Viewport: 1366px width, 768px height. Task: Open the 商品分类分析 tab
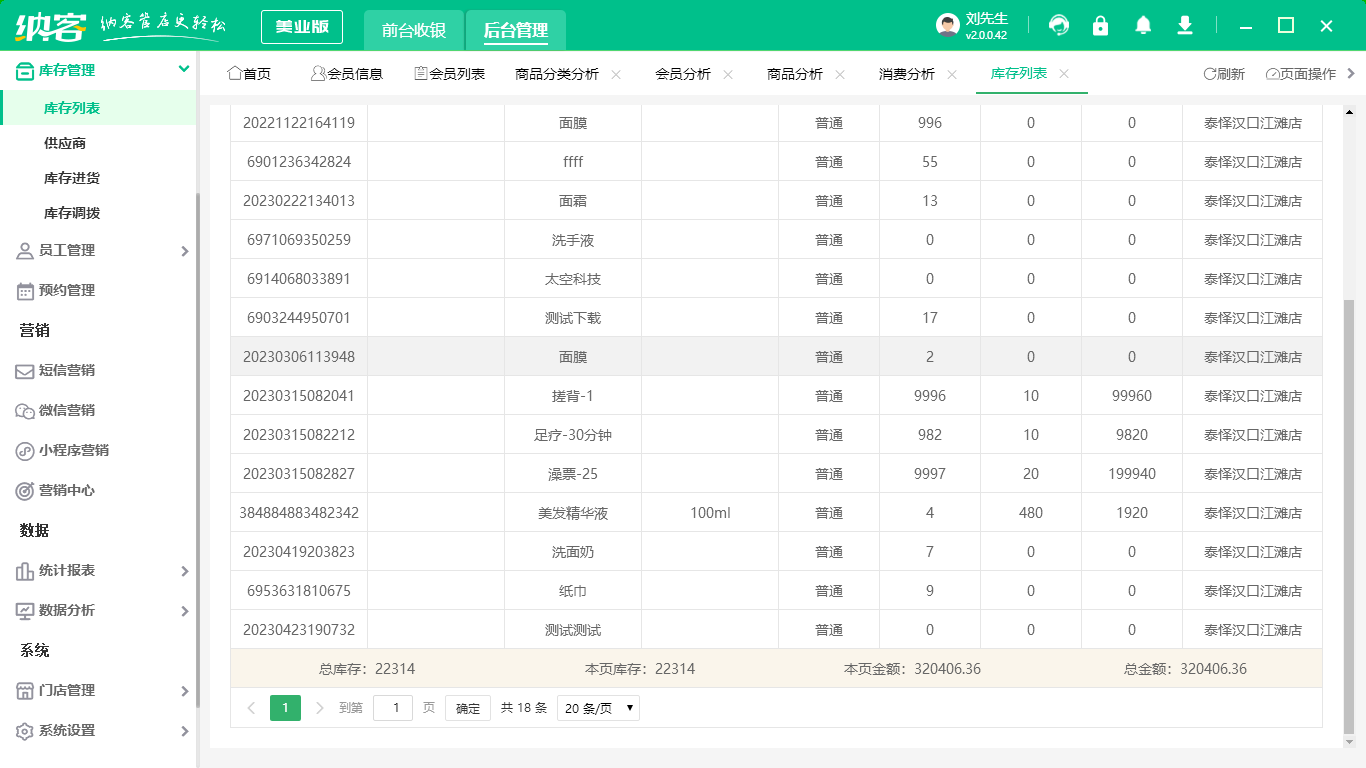click(x=557, y=74)
